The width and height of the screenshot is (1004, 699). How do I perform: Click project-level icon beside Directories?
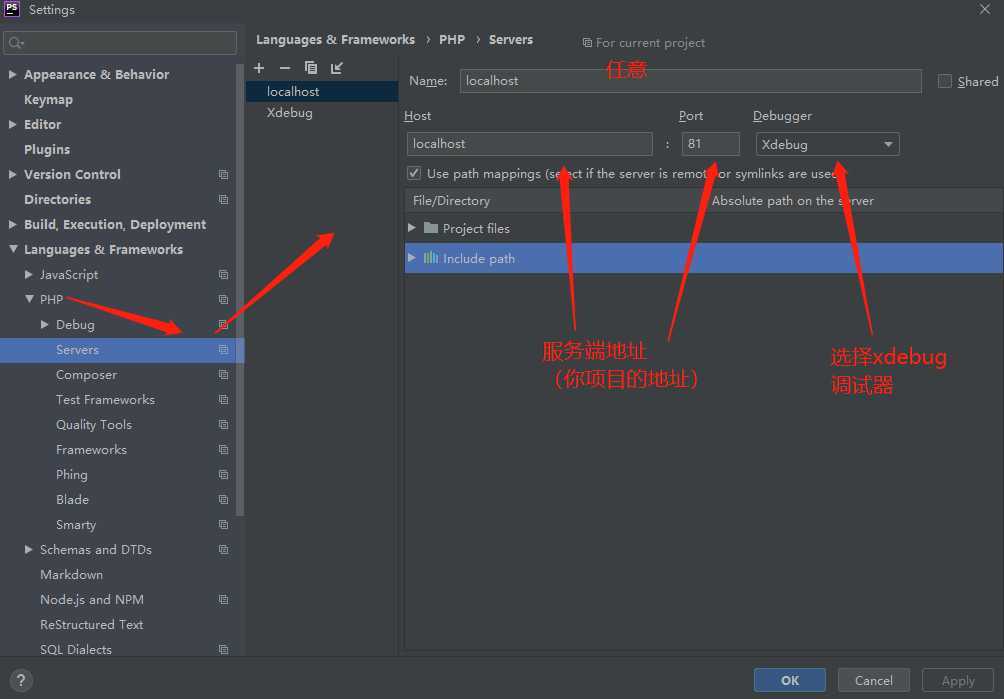tap(223, 200)
